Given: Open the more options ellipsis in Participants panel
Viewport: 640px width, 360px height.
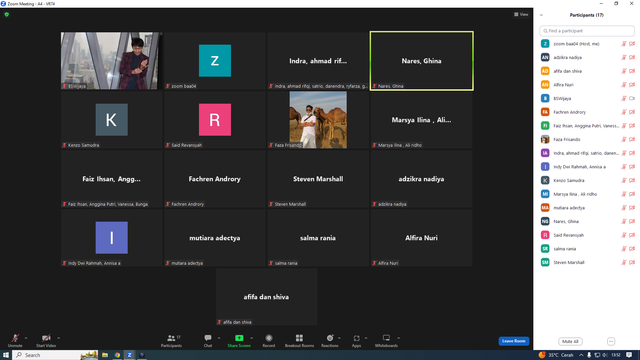Looking at the screenshot, I should [x=611, y=341].
